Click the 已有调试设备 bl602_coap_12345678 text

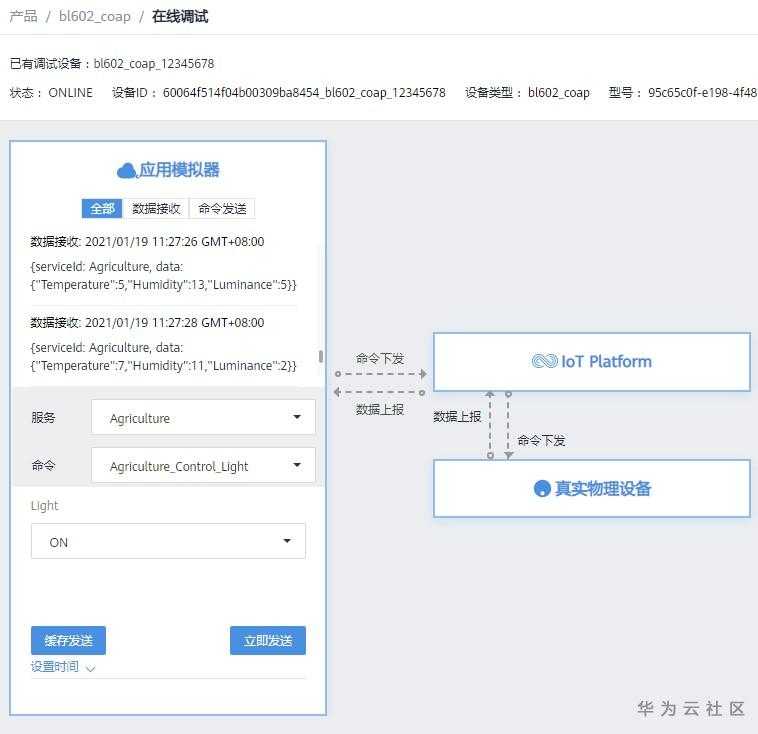112,64
